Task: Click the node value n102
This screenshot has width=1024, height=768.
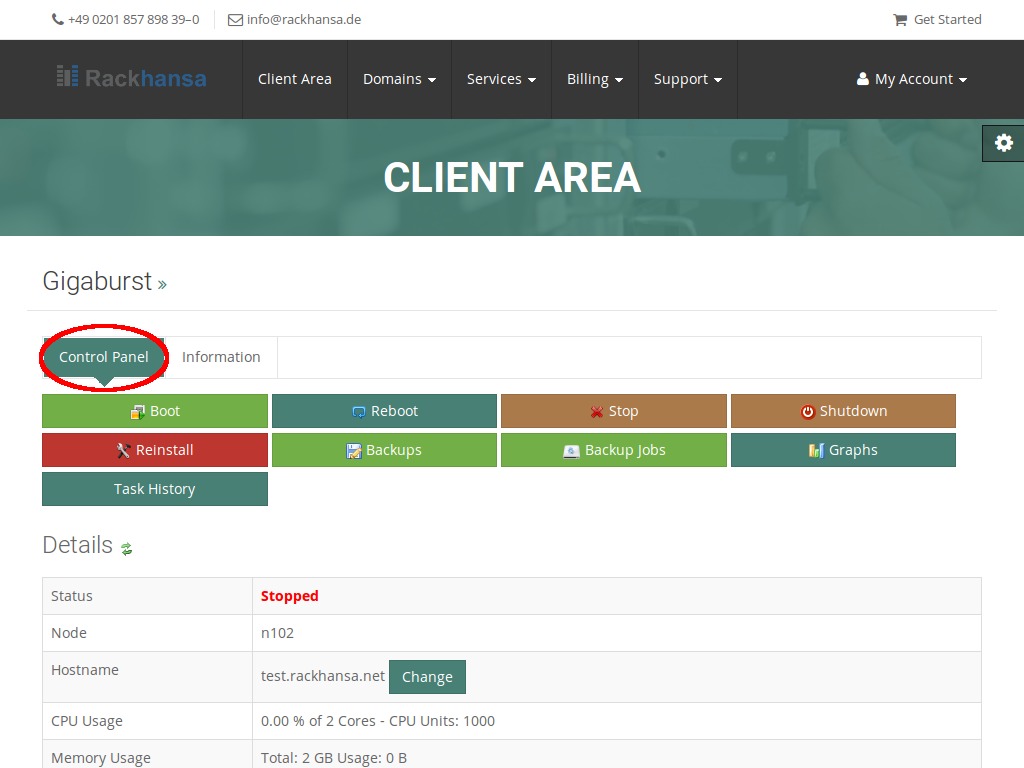Action: [x=277, y=633]
